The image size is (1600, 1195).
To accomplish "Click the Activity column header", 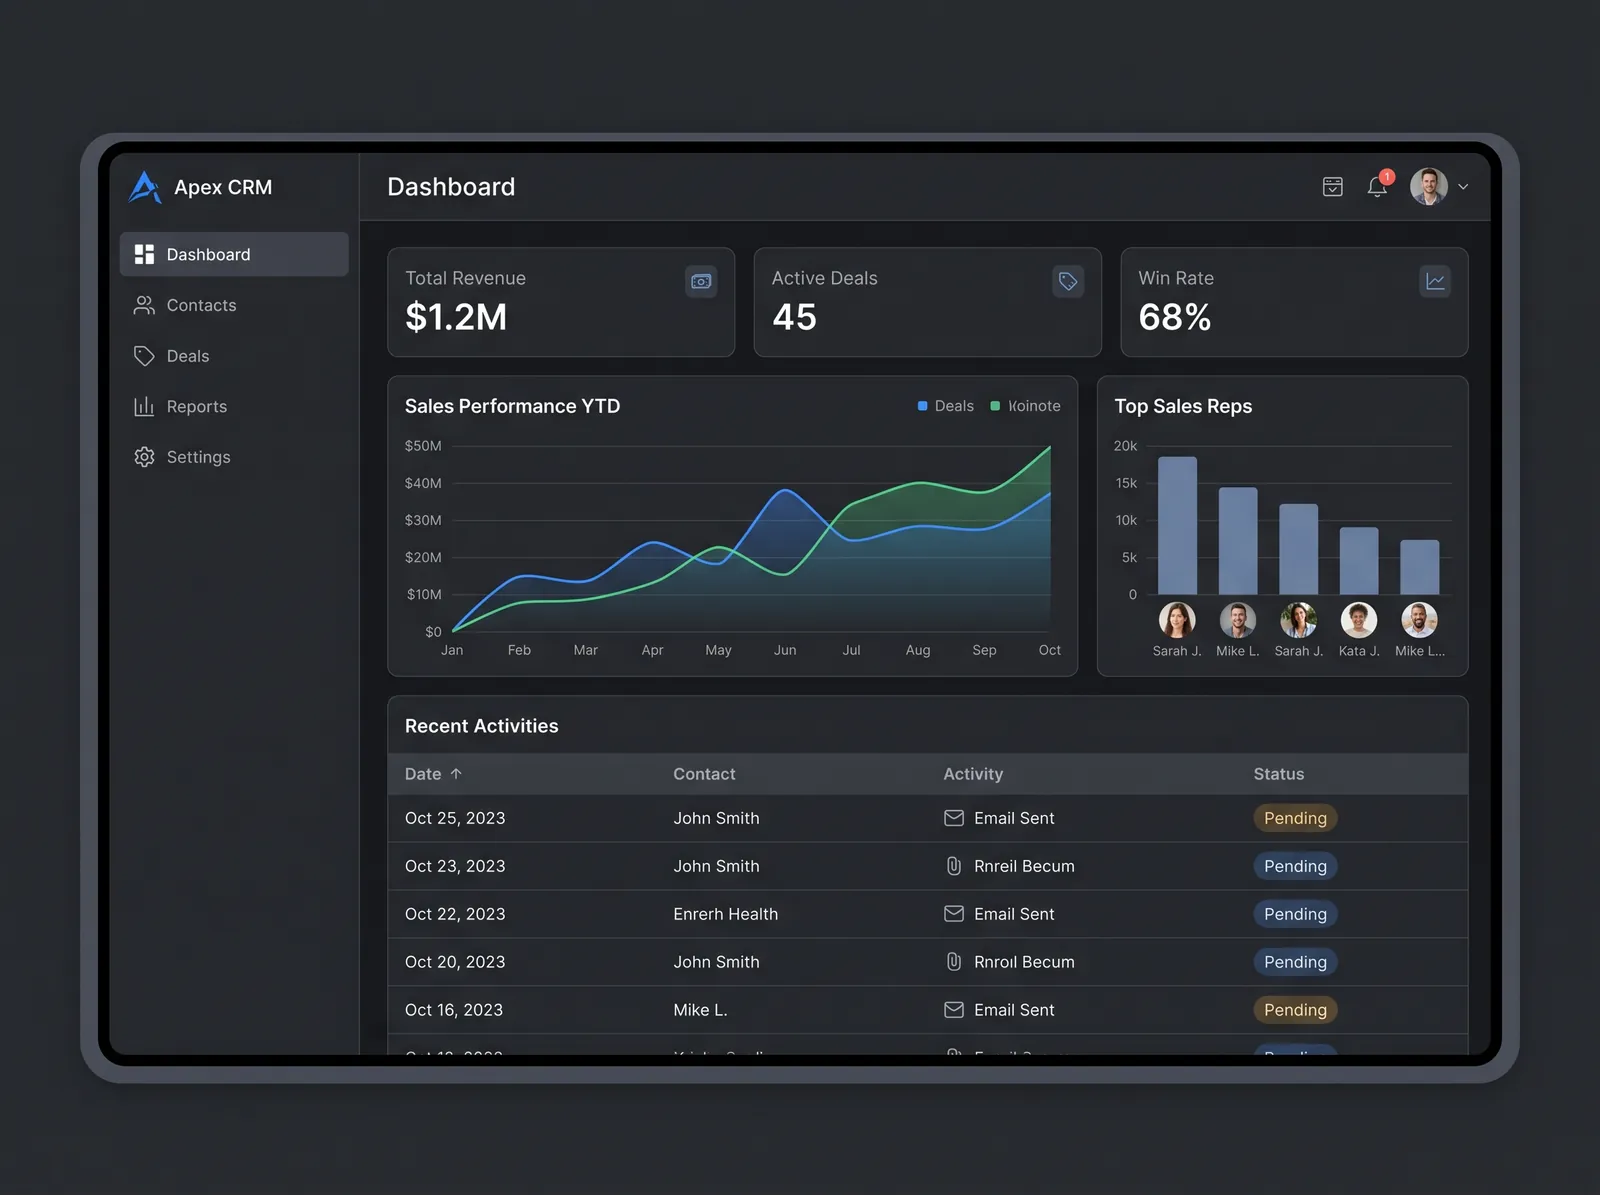I will (973, 774).
